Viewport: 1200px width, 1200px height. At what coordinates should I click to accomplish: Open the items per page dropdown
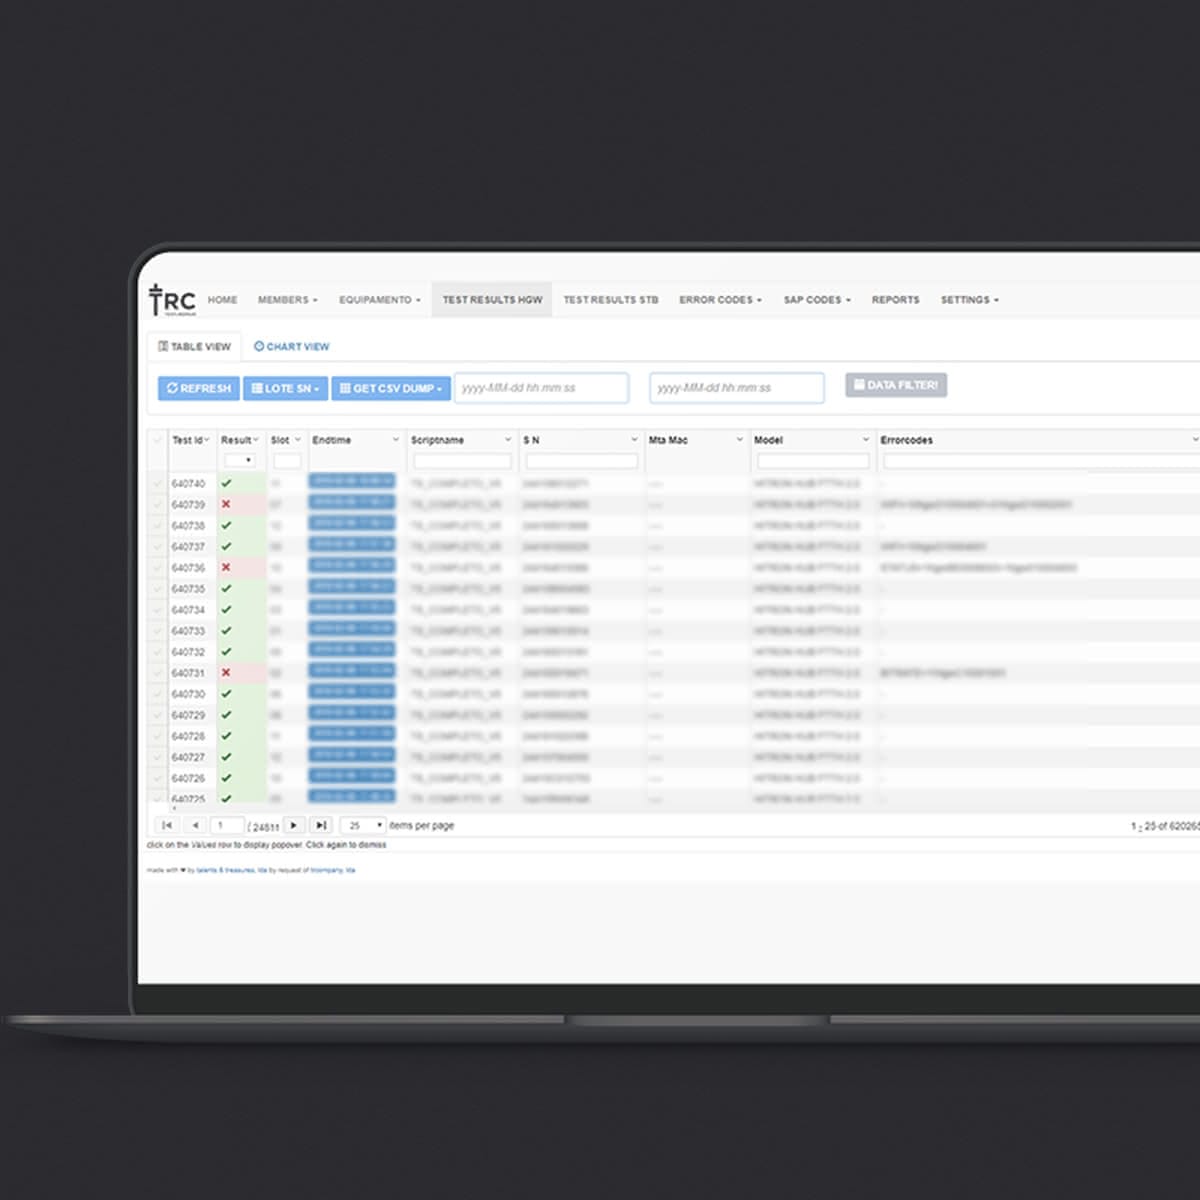tap(363, 825)
